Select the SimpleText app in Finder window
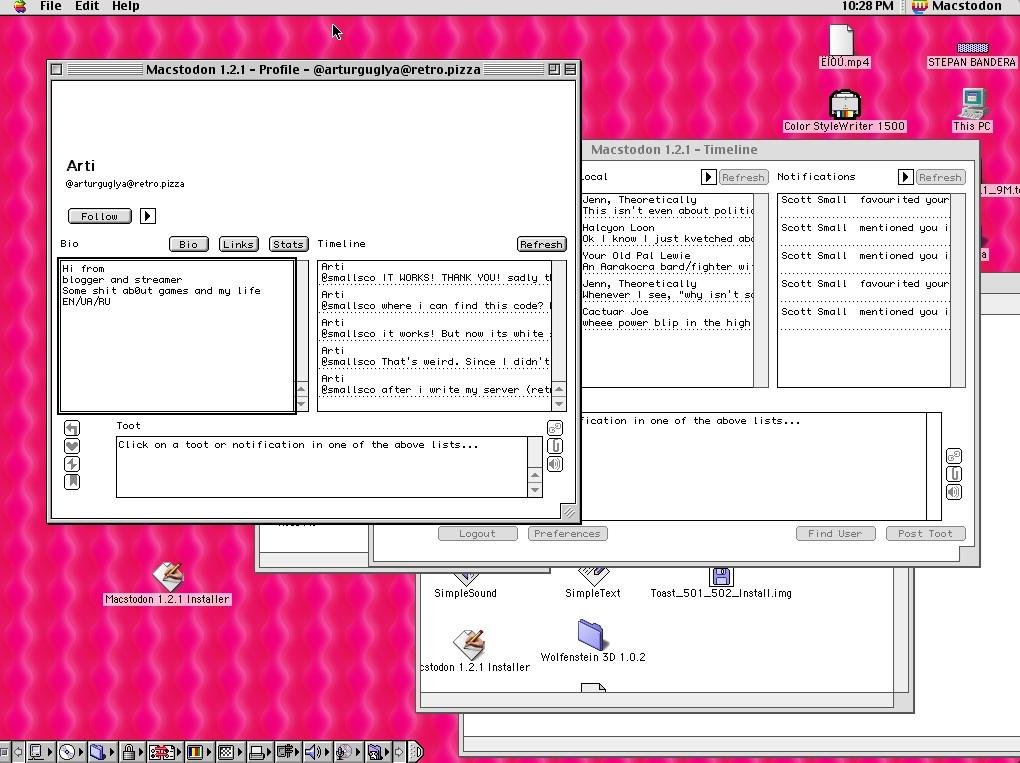Screen dimensions: 1020x763 (593, 584)
